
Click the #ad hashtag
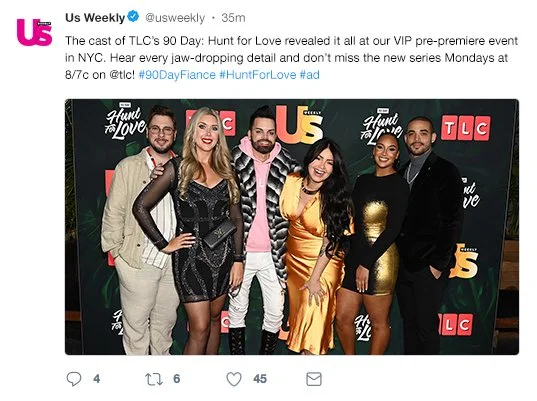[310, 75]
